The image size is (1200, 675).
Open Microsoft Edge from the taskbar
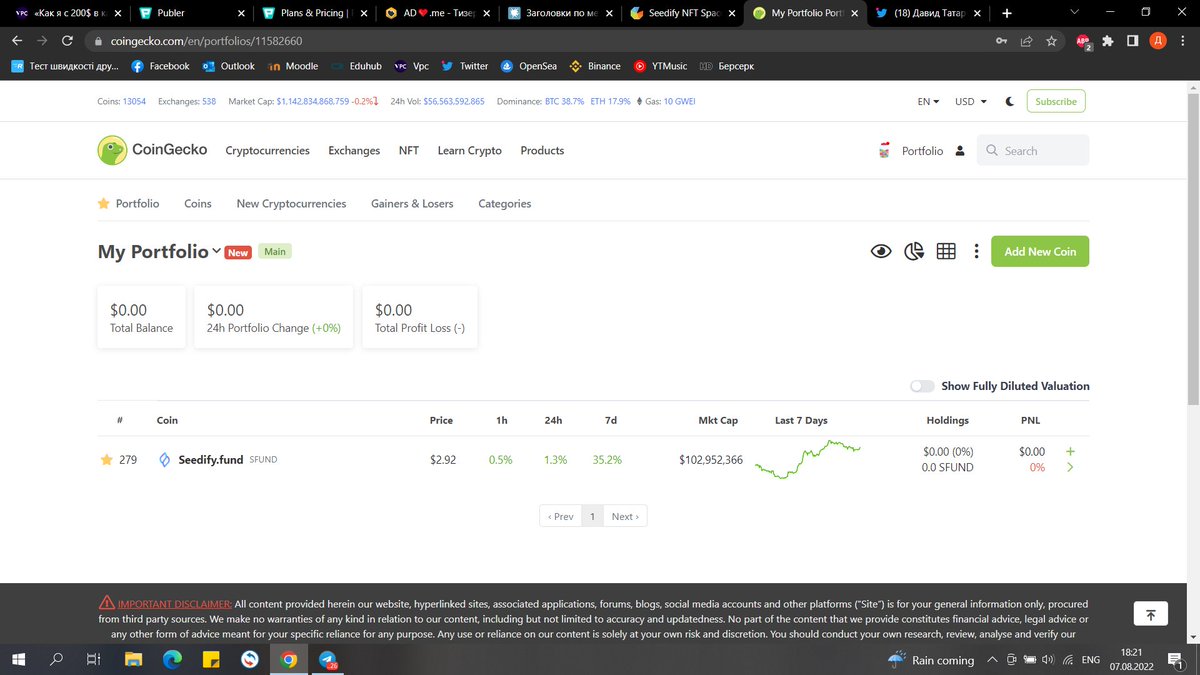pyautogui.click(x=172, y=659)
